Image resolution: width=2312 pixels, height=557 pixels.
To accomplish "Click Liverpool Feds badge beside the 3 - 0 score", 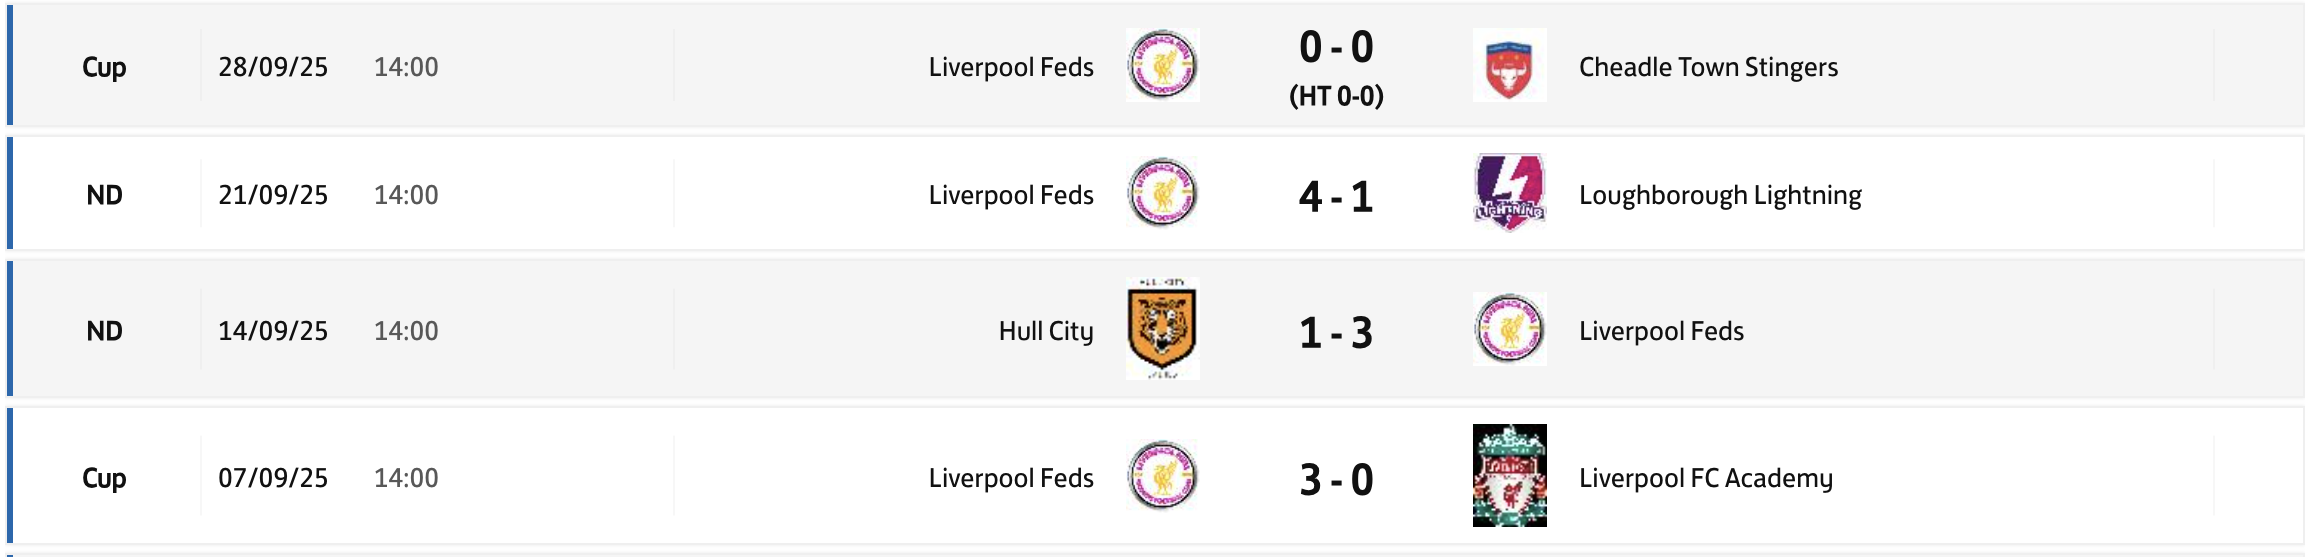I will (x=1162, y=476).
